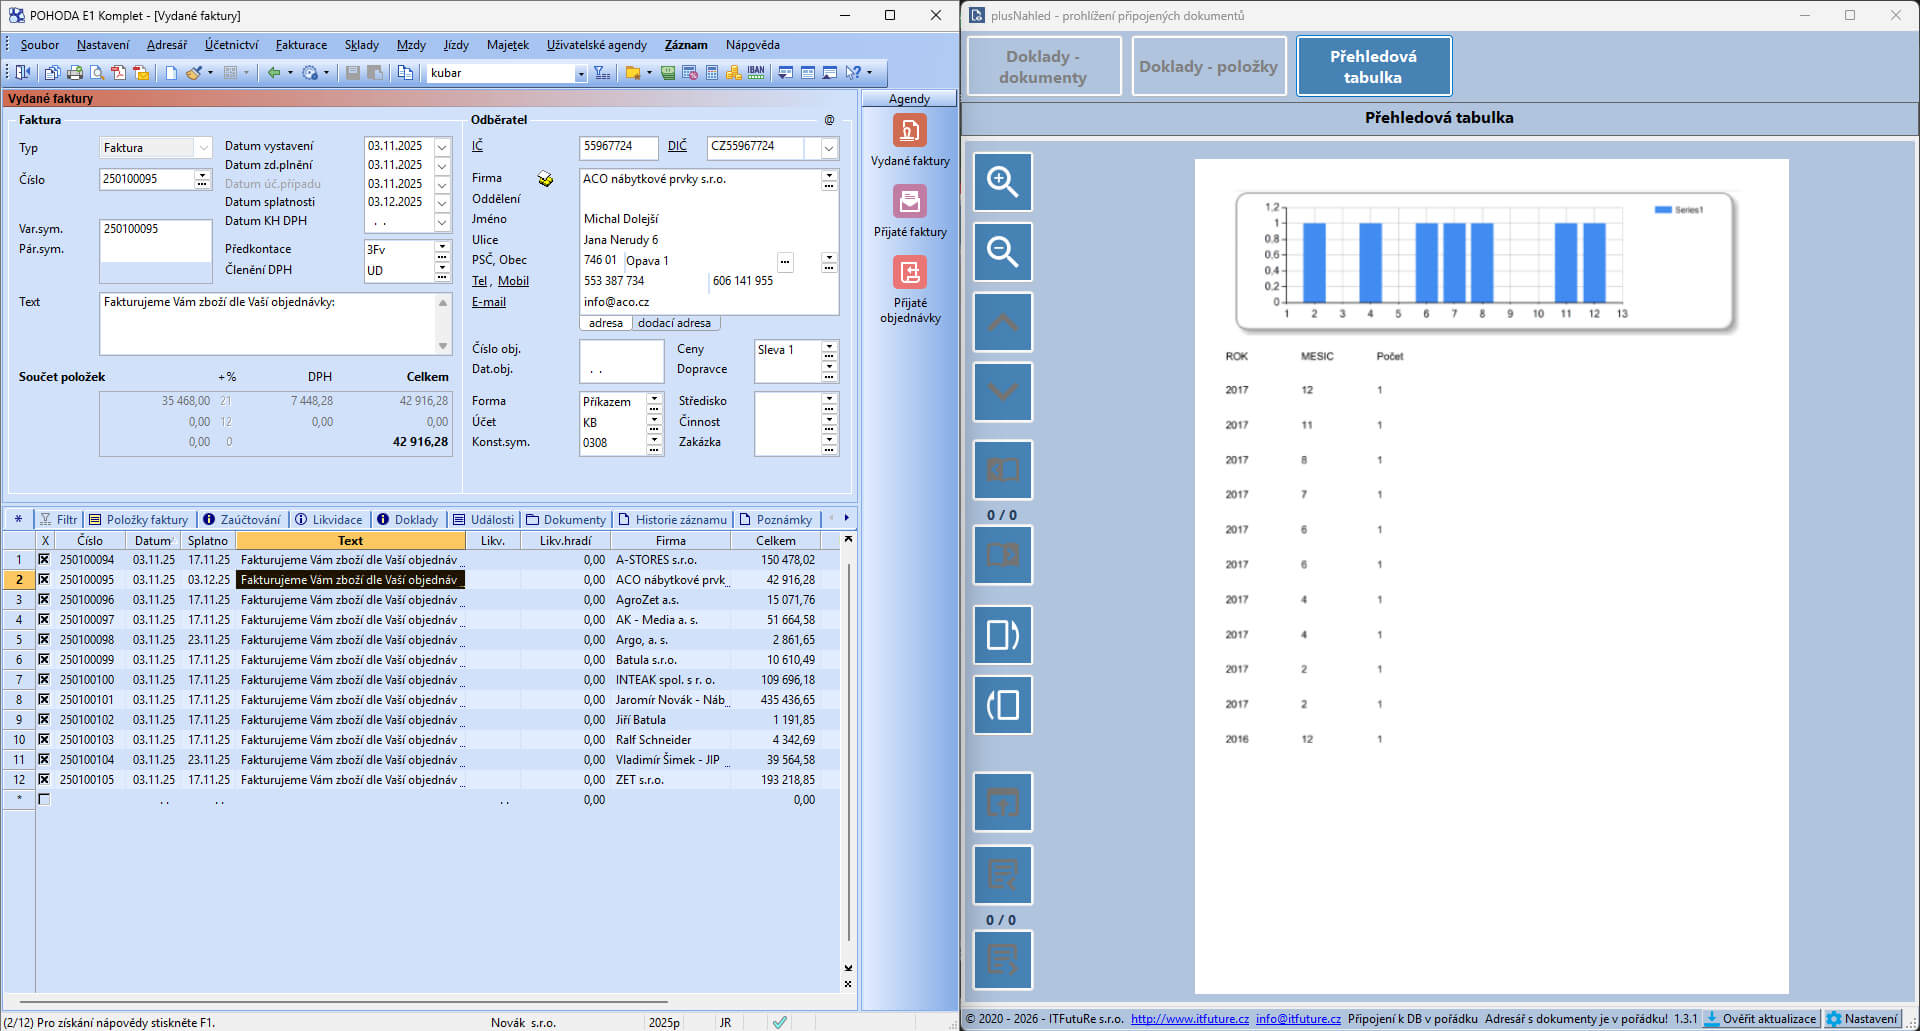Screen dimensions: 1920x1031
Task: Click the scroll down chevron button
Action: 1002,392
